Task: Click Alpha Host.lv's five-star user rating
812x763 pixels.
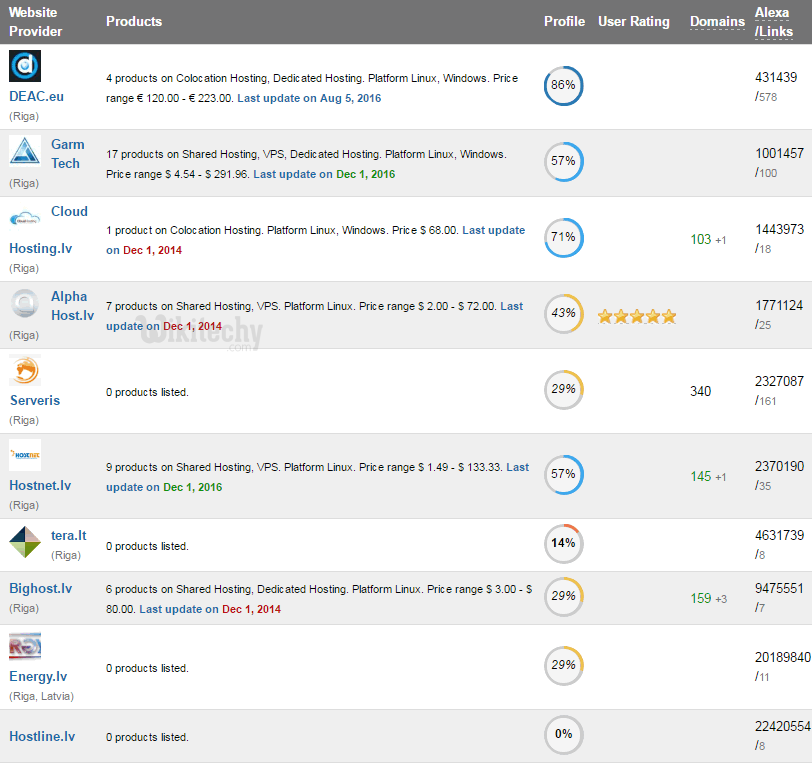Action: 637,315
